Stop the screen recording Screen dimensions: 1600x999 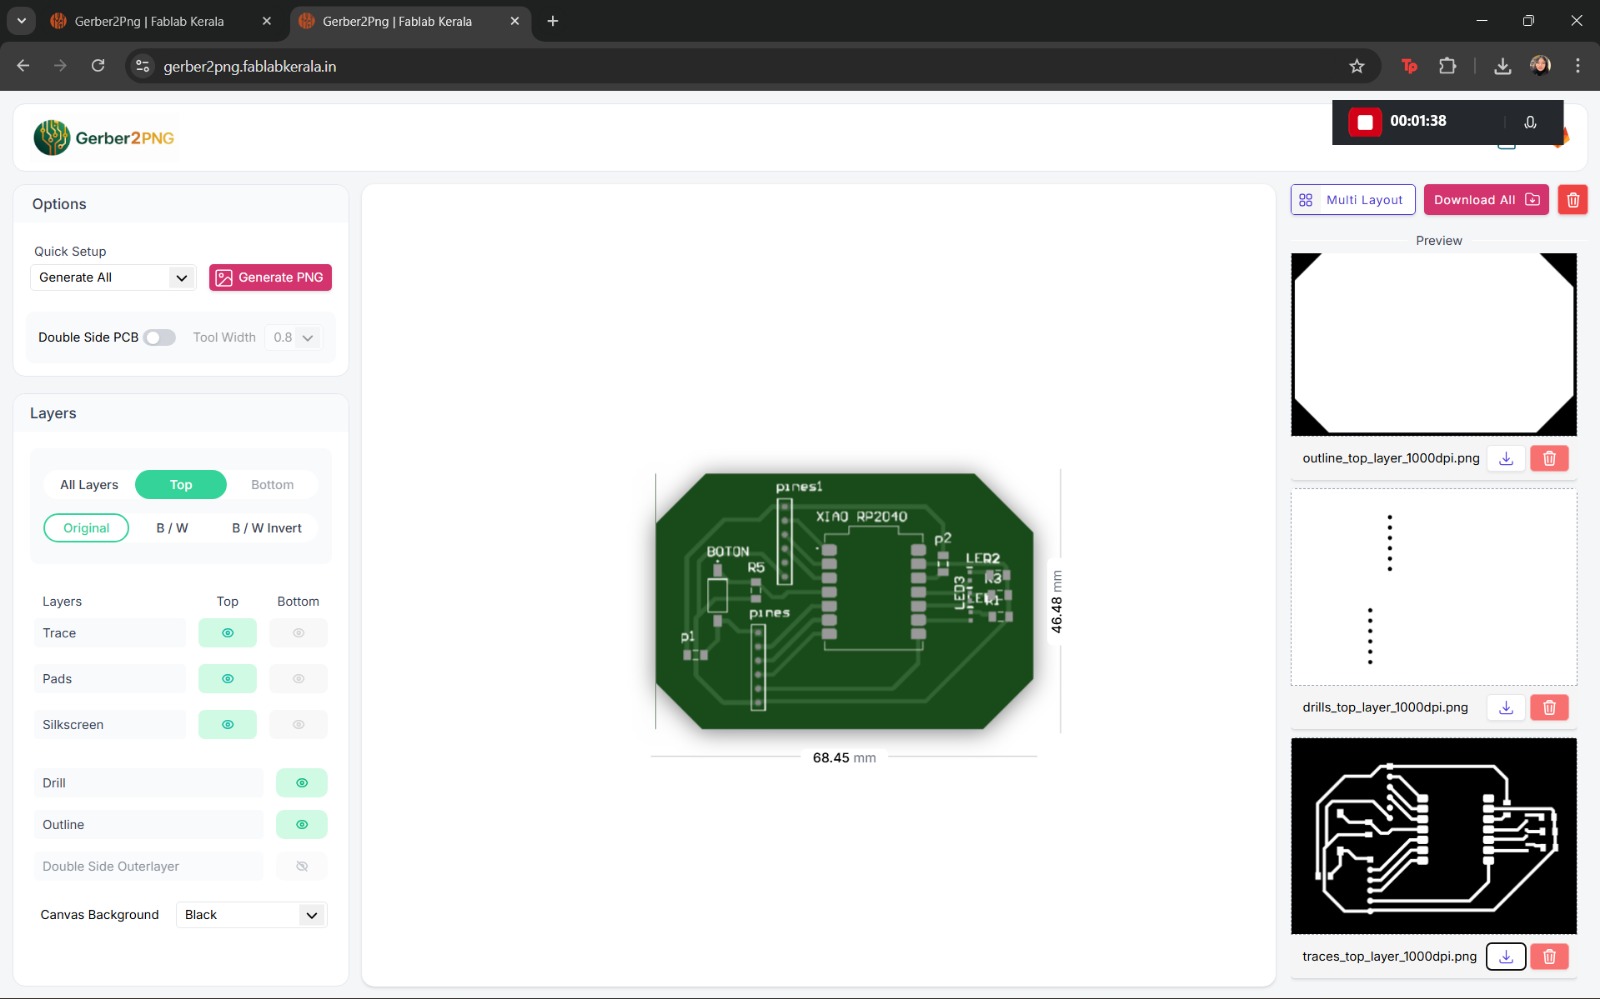[1365, 121]
